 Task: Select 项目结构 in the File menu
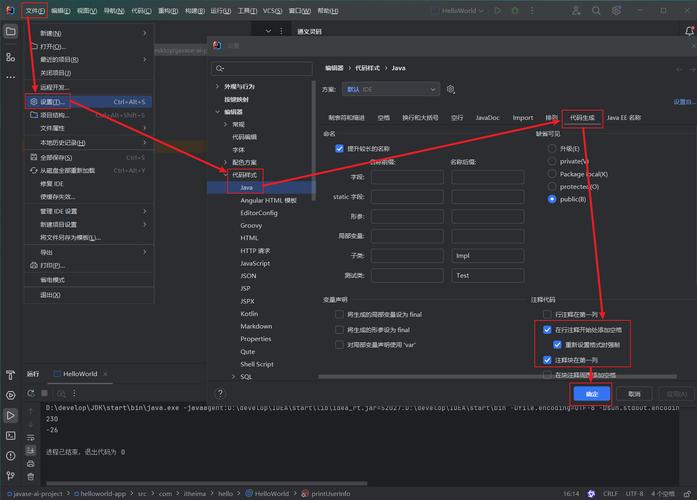(54, 115)
